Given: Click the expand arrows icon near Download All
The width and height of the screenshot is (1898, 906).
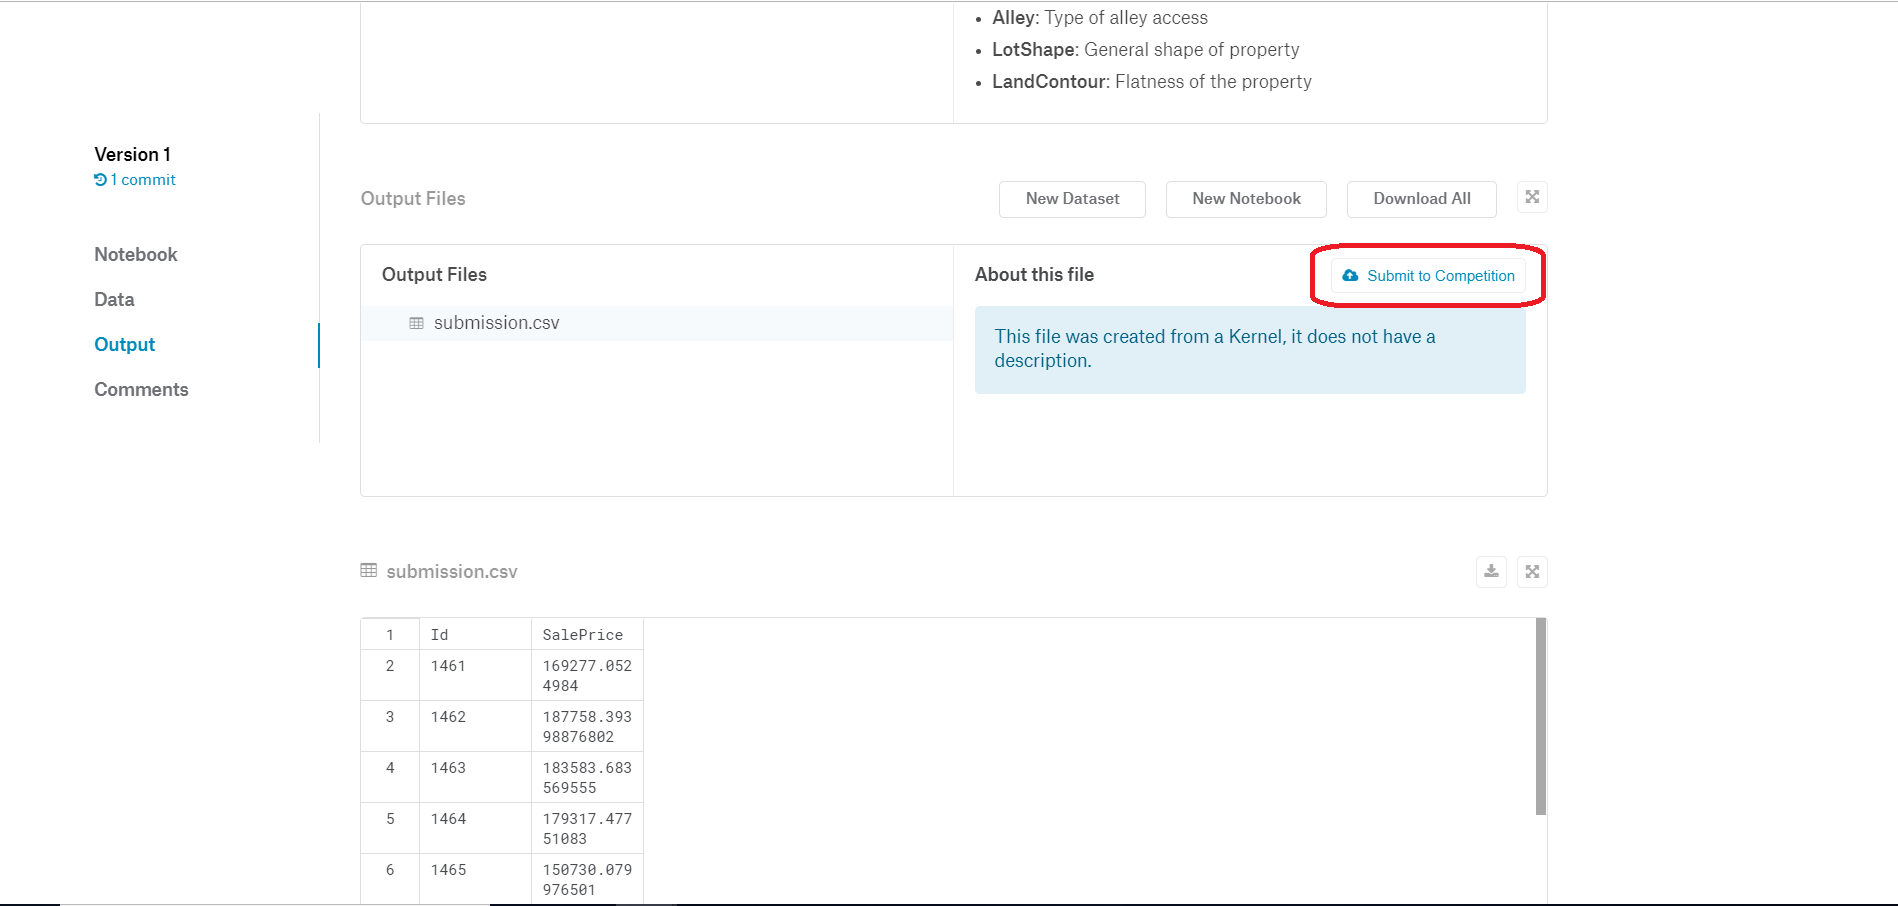Looking at the screenshot, I should tap(1531, 197).
